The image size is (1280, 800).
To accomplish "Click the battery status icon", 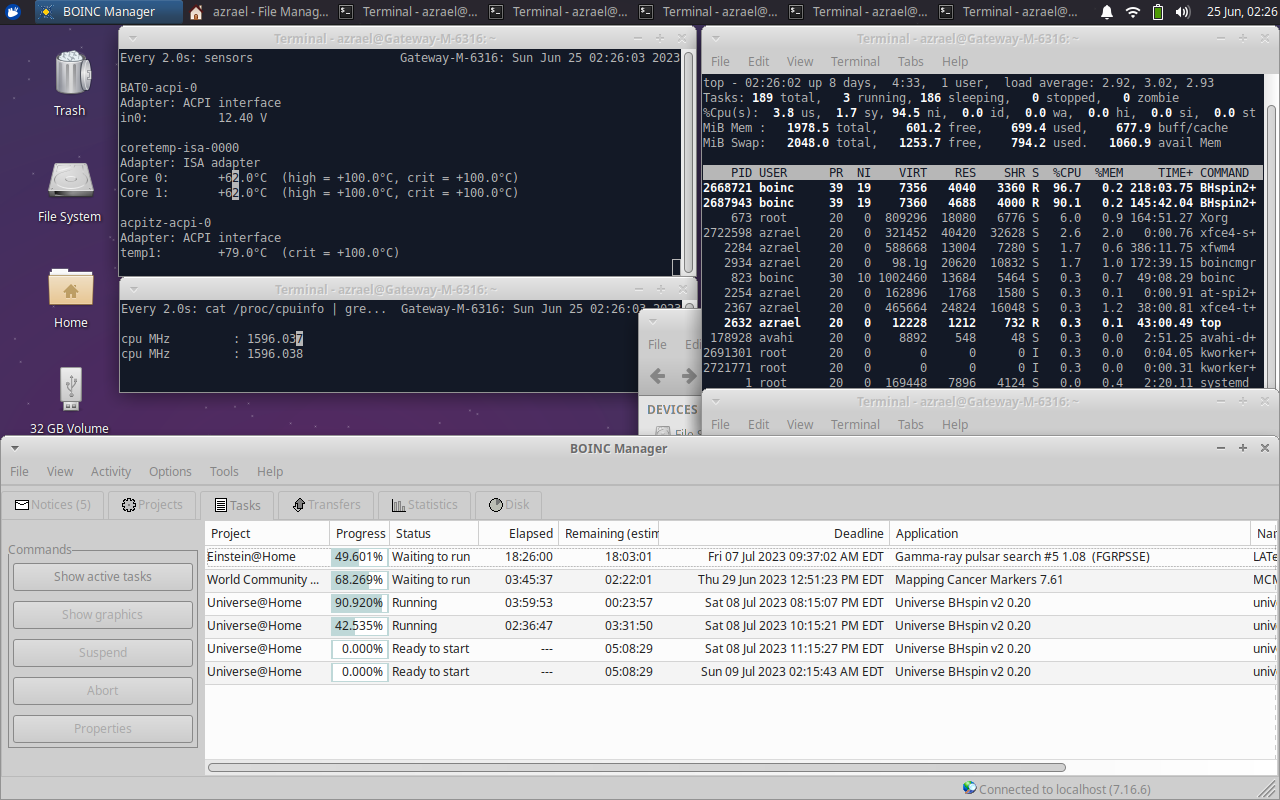I will (1158, 12).
